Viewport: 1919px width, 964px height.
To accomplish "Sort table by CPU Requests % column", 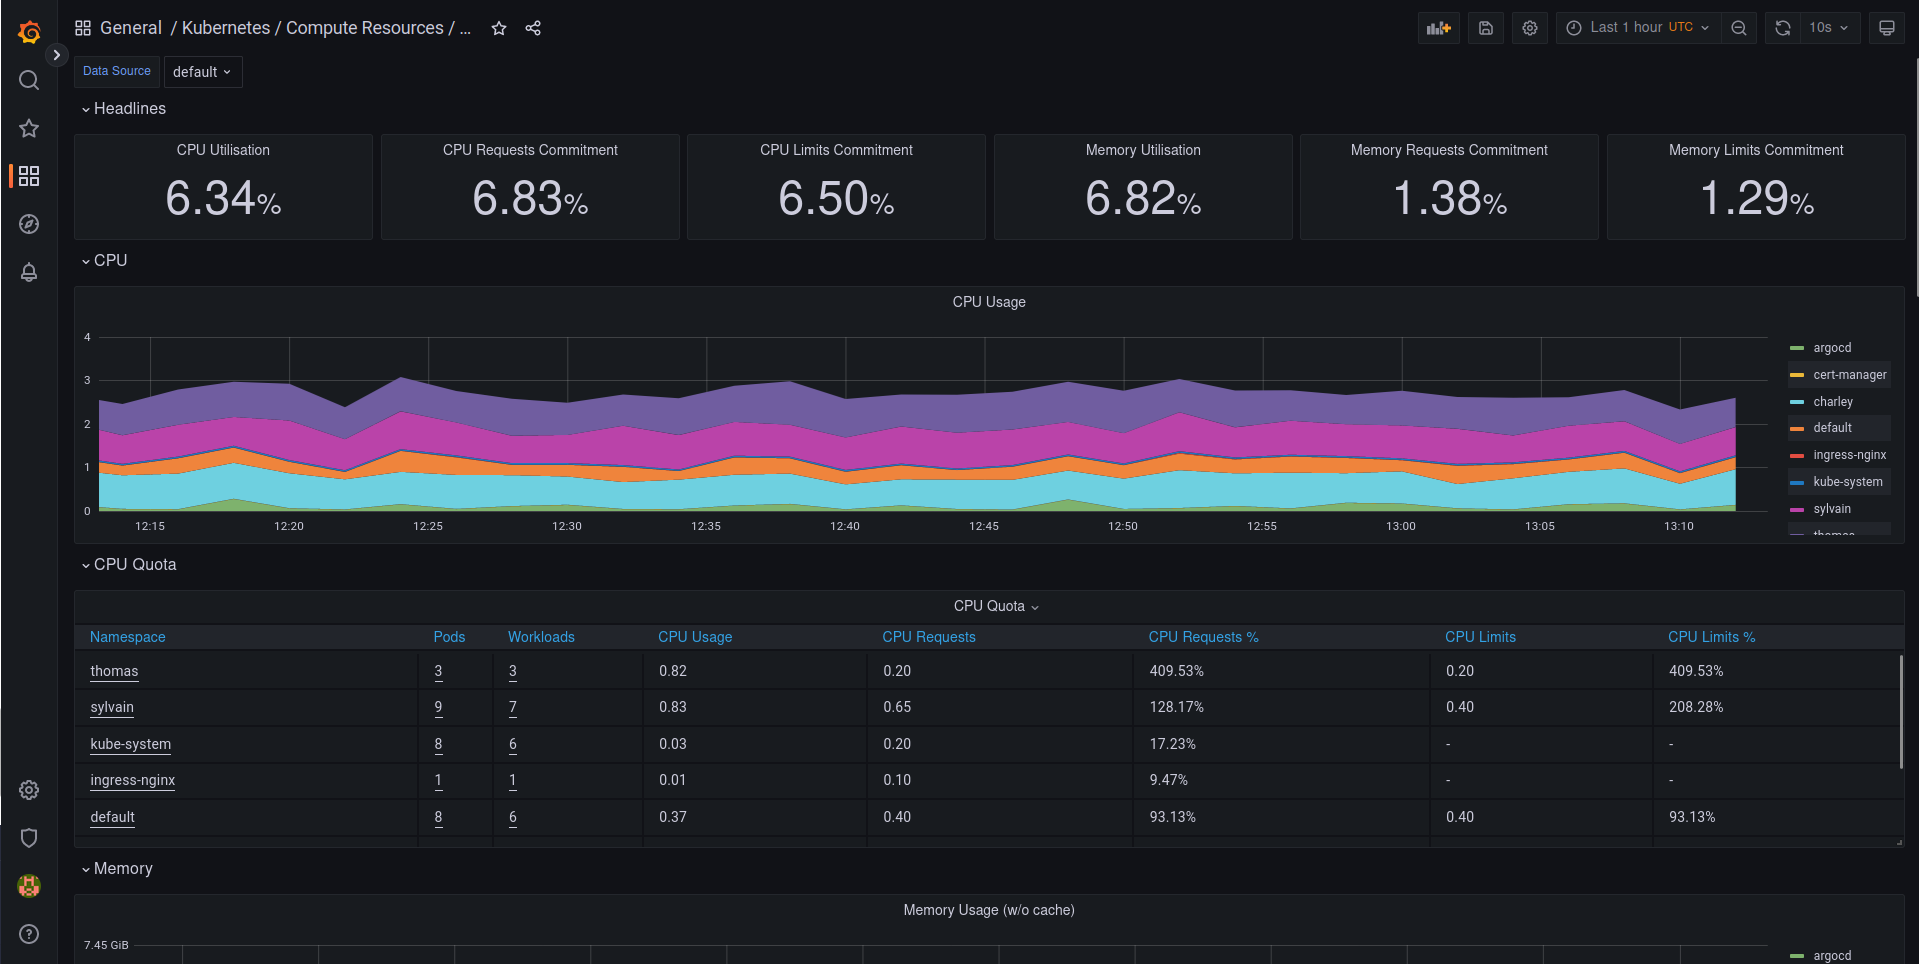I will [1203, 637].
